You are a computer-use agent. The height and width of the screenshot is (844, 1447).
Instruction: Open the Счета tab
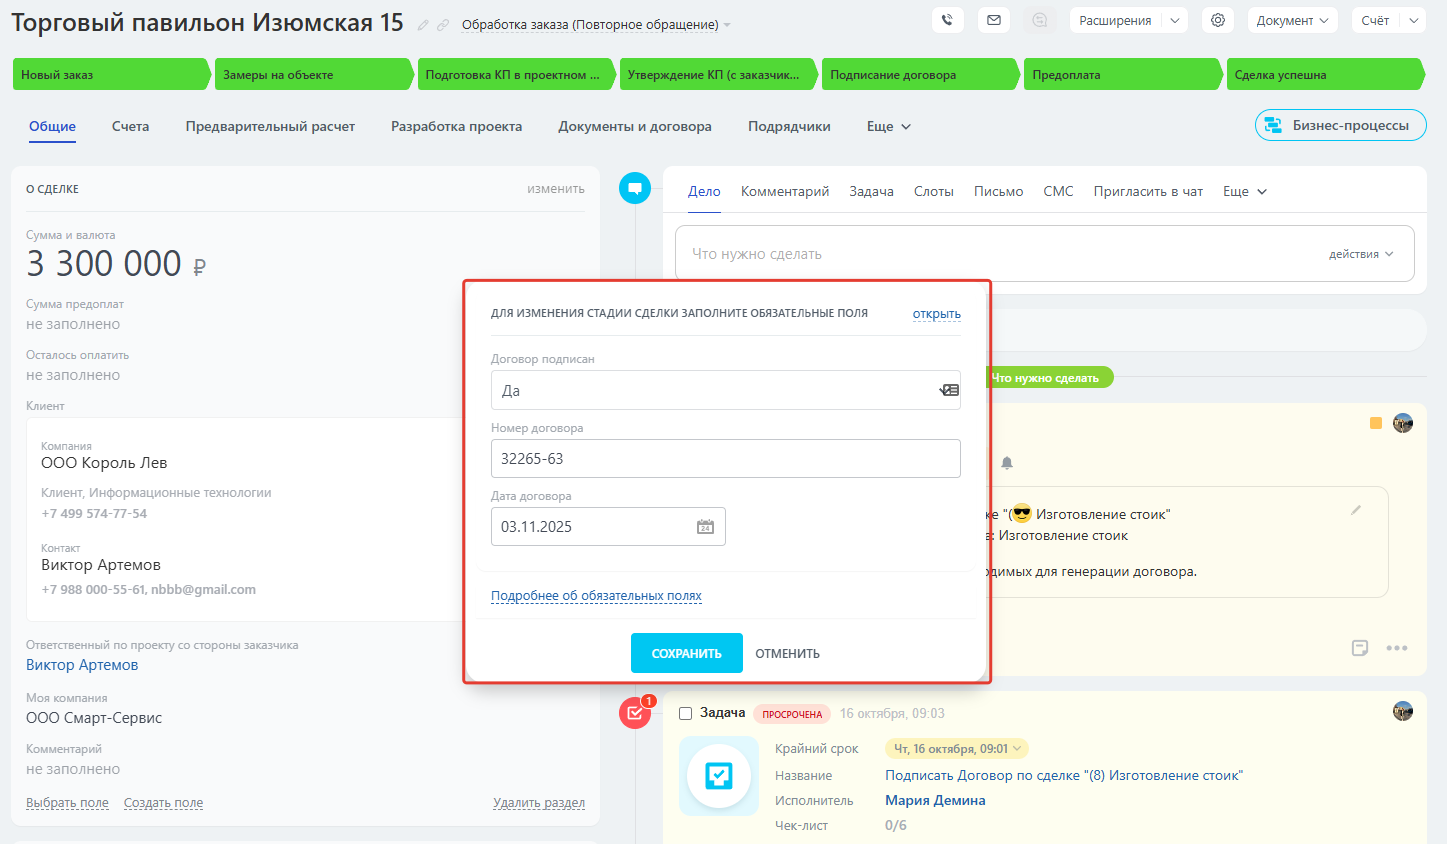pyautogui.click(x=130, y=127)
